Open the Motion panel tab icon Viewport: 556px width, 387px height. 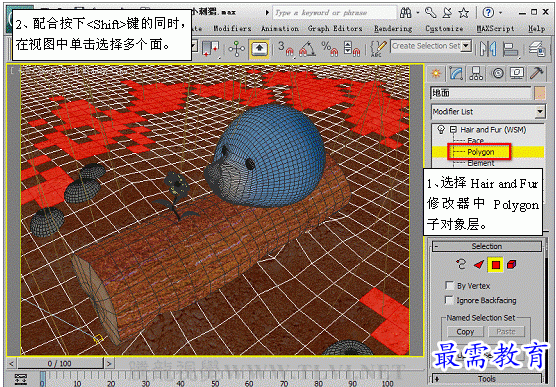[x=497, y=74]
